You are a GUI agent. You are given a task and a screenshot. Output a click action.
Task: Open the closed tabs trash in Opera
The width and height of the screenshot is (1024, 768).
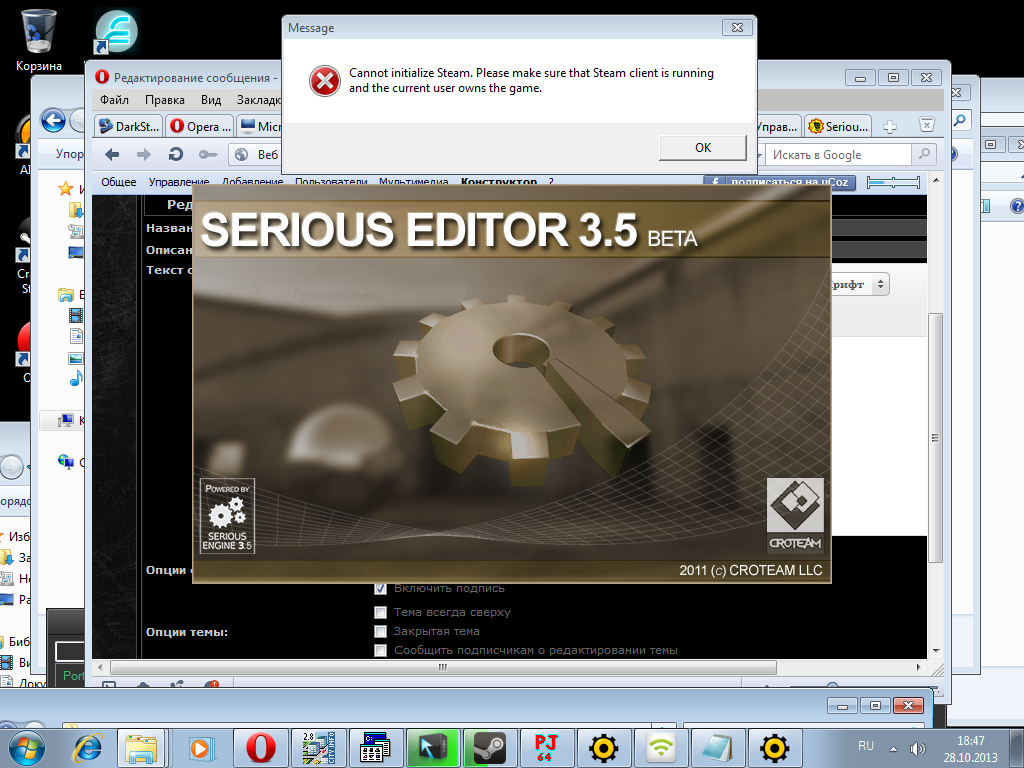coord(926,125)
